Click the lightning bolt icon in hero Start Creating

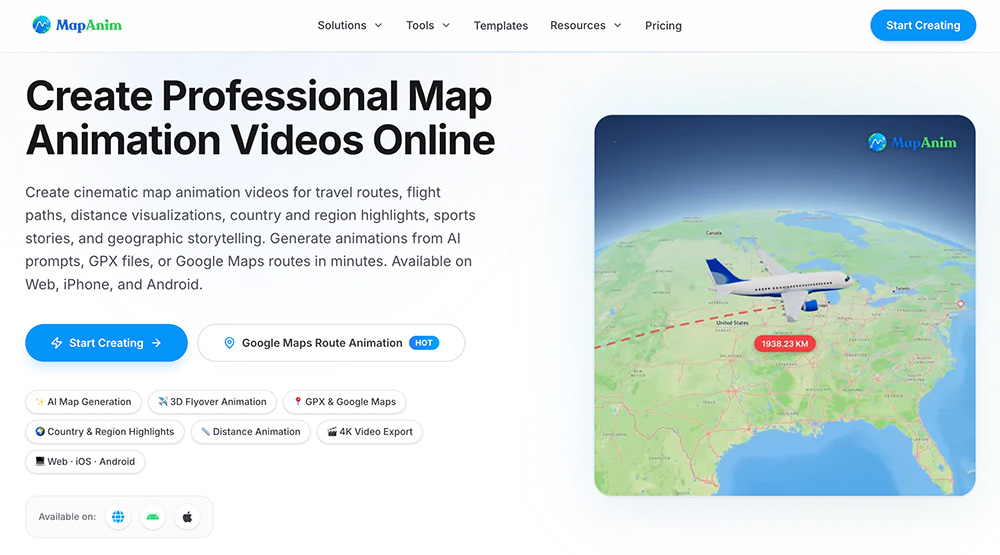[57, 343]
